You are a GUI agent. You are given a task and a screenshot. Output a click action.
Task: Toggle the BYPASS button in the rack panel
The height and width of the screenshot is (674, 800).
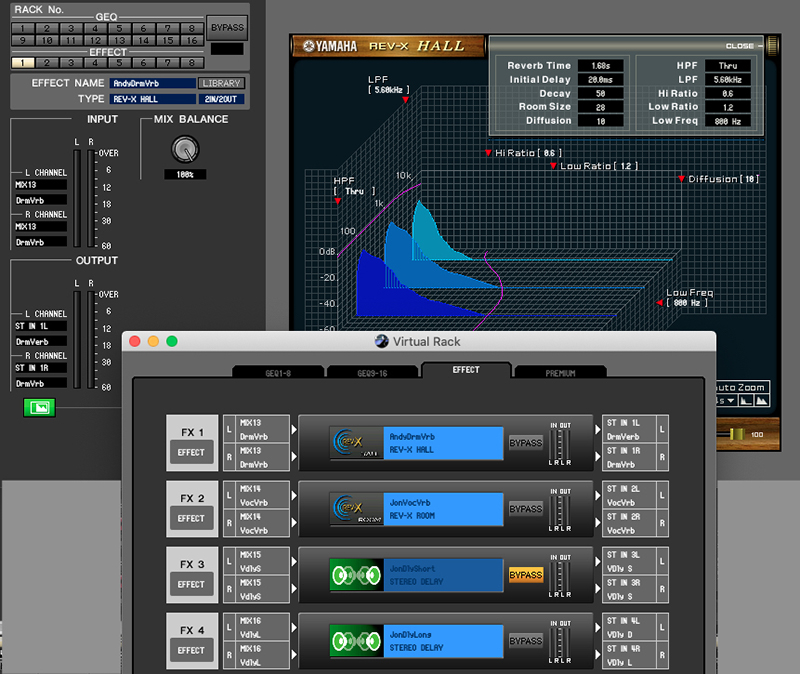pos(227,28)
